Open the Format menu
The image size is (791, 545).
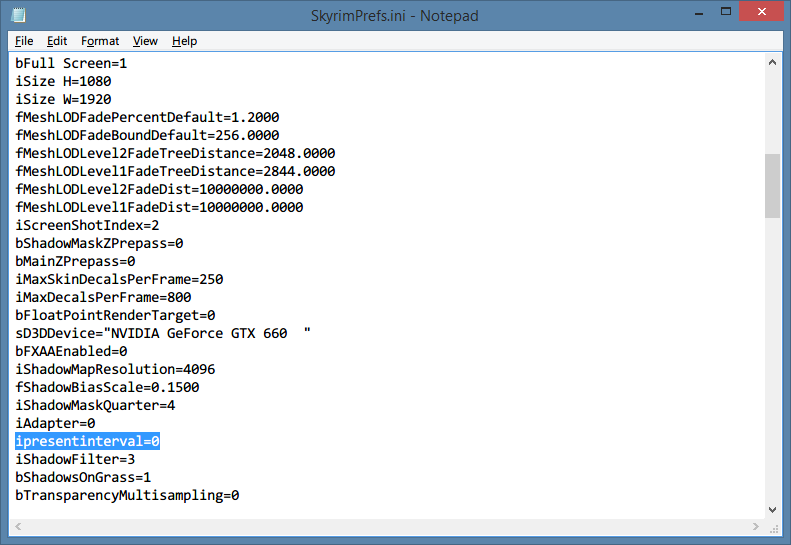[x=100, y=41]
